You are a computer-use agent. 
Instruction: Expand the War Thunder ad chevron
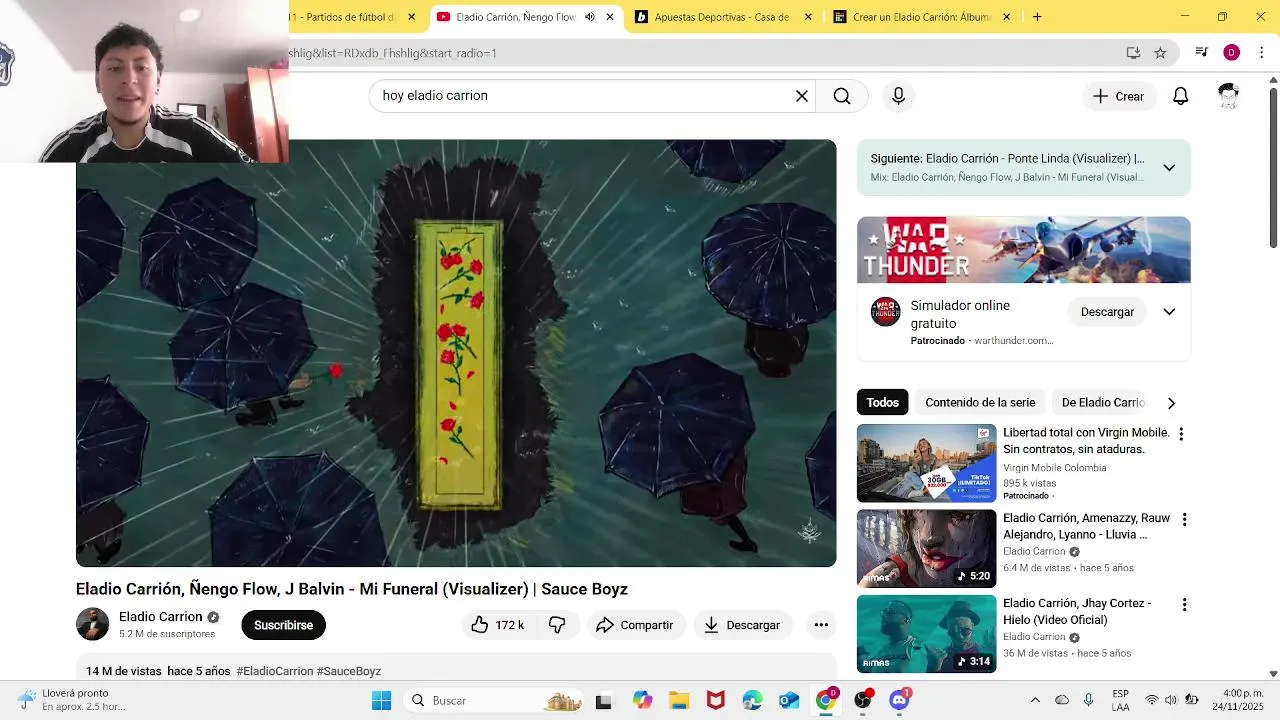1169,312
